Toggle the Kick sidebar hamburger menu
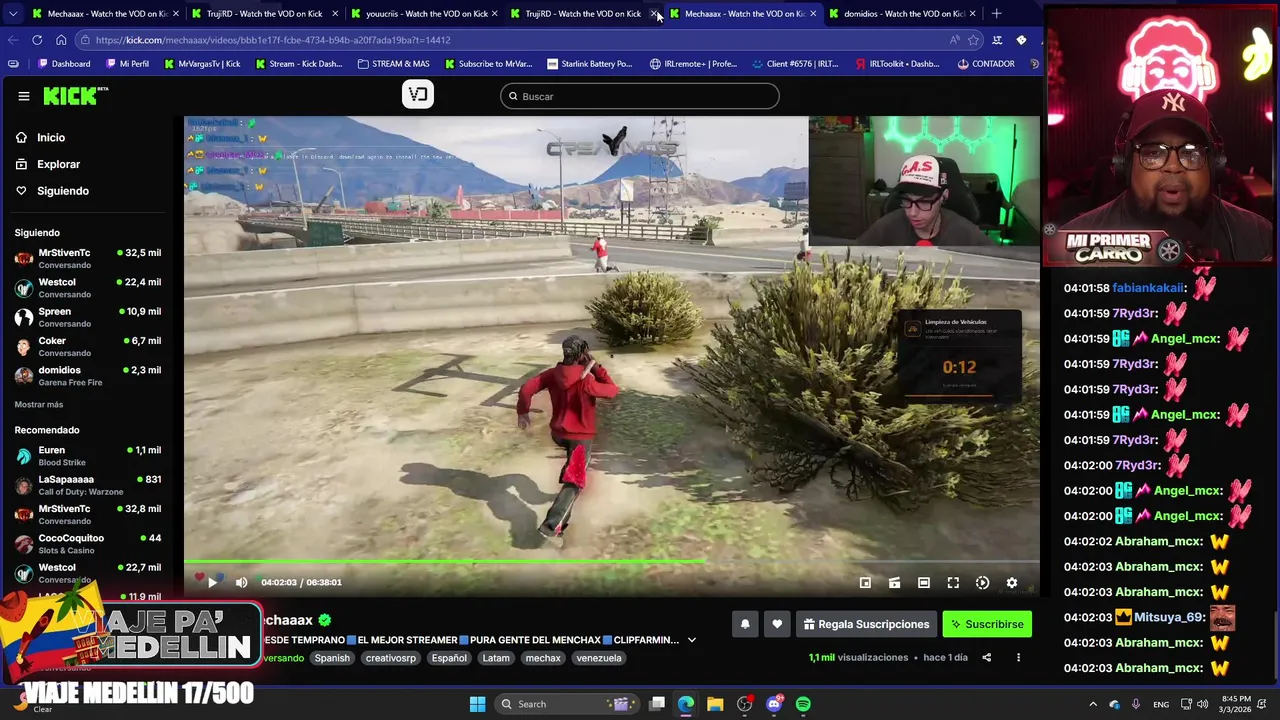This screenshot has height=720, width=1280. (23, 96)
